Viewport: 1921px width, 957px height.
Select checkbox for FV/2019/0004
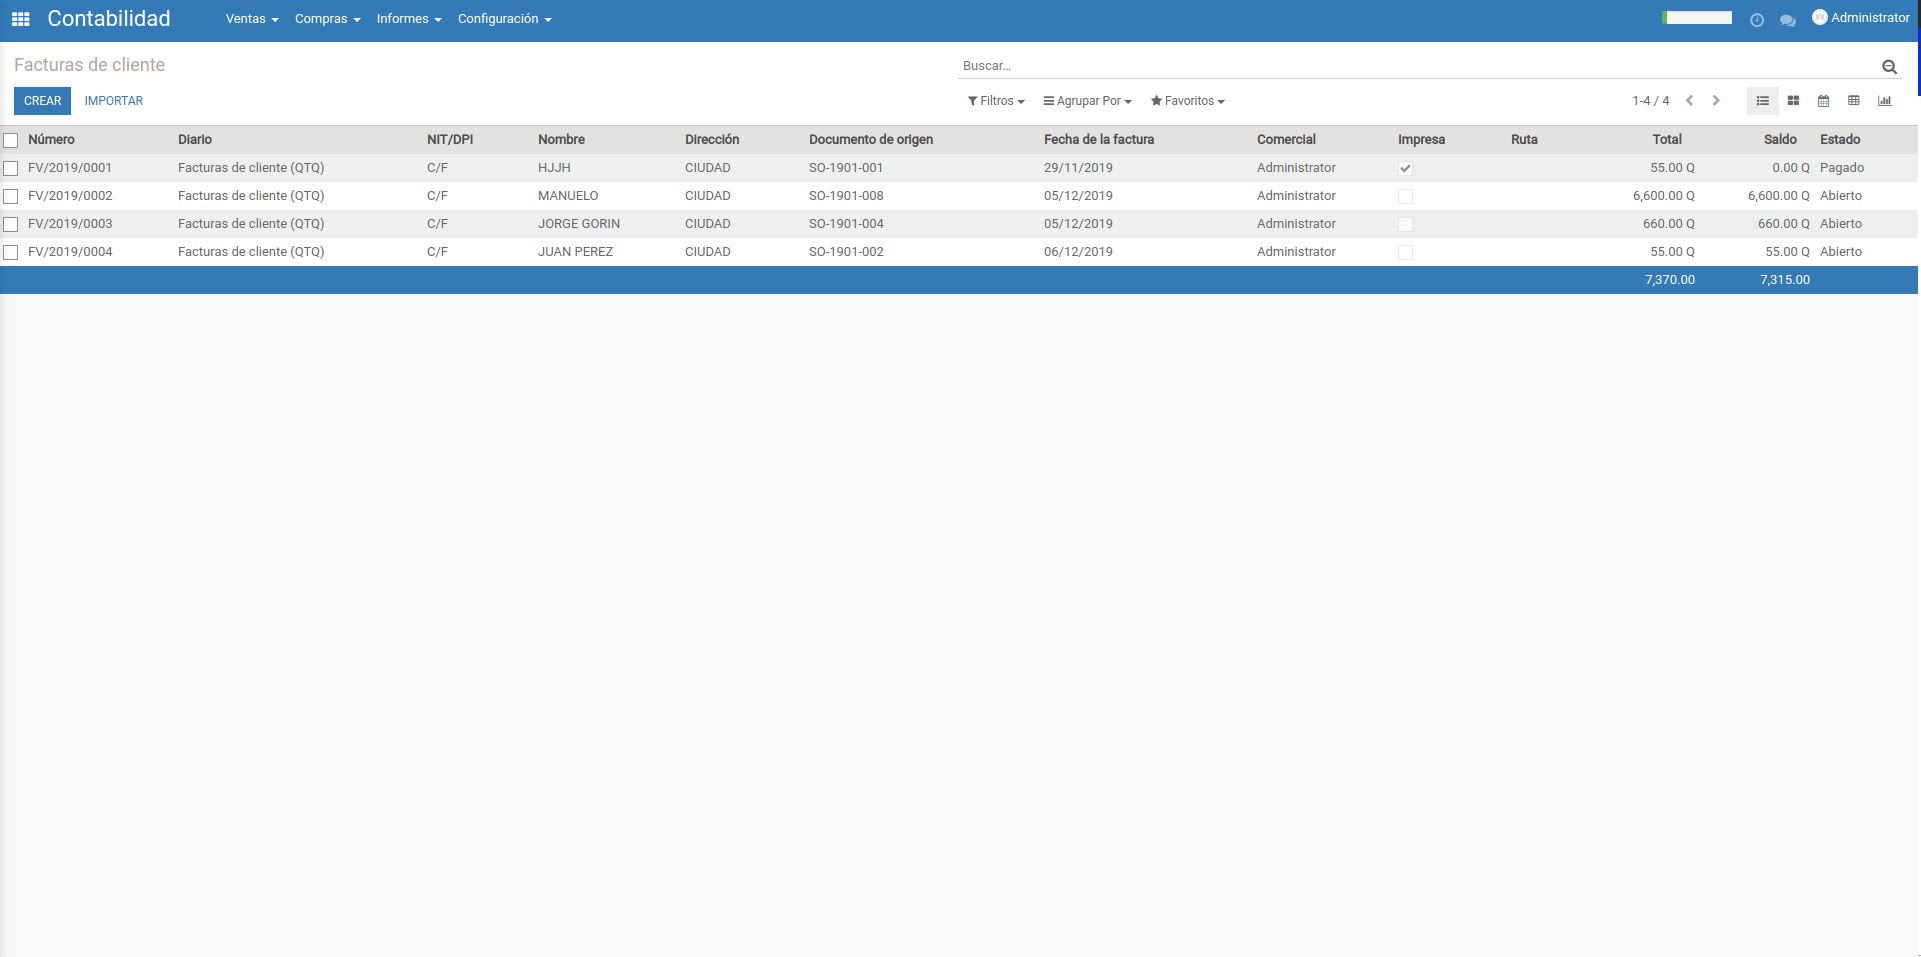click(11, 252)
